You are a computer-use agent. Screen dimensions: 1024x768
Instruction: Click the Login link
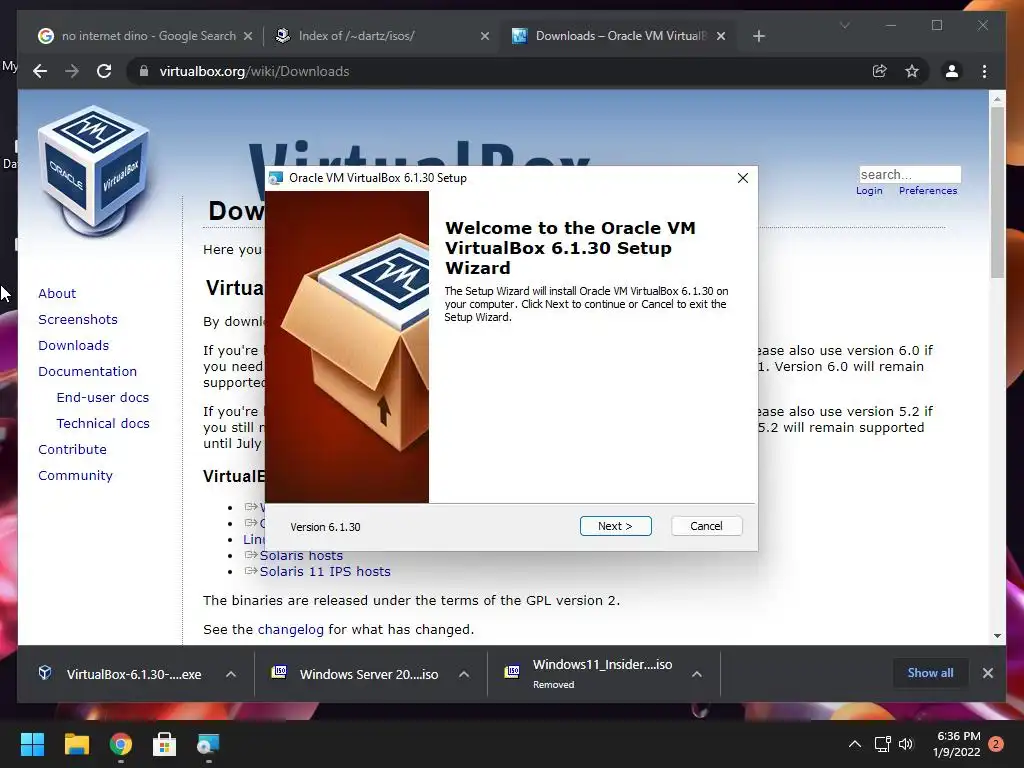click(x=869, y=191)
